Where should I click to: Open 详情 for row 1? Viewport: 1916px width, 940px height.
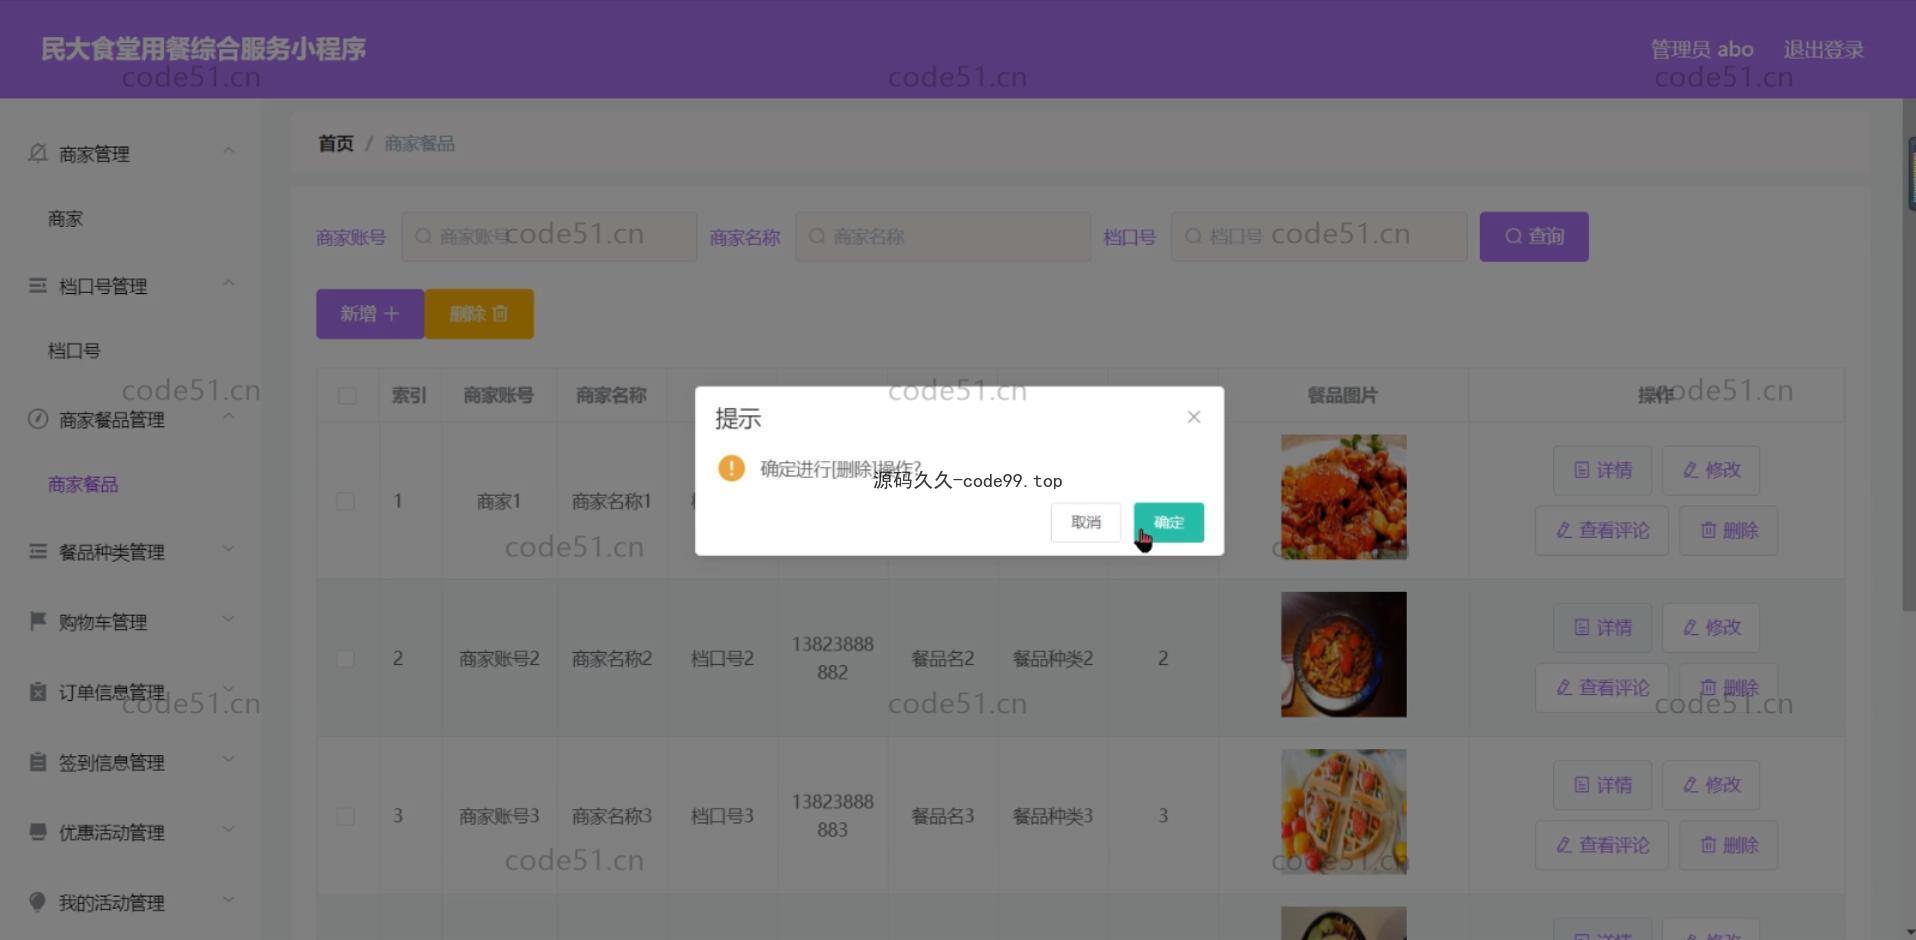coord(1602,470)
